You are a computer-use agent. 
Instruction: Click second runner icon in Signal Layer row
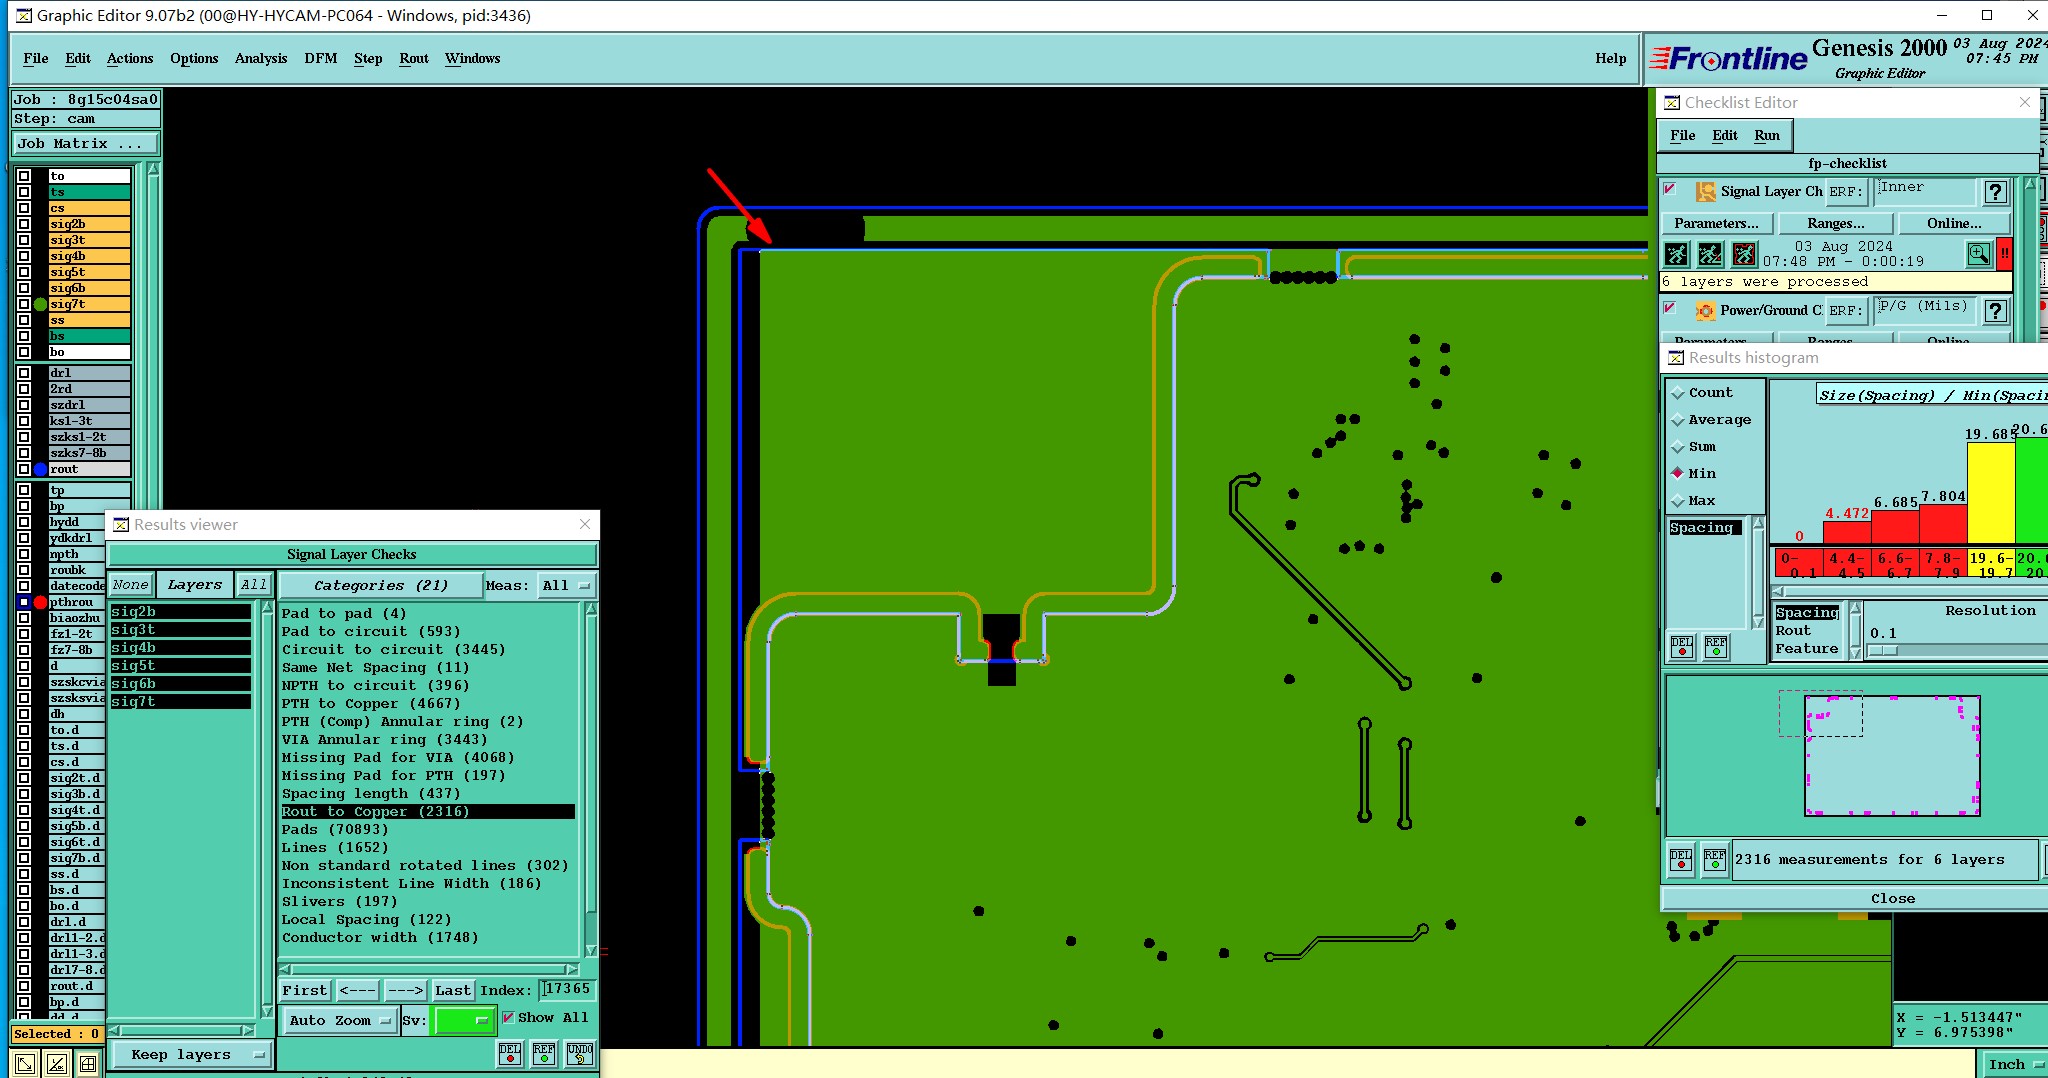[1711, 255]
